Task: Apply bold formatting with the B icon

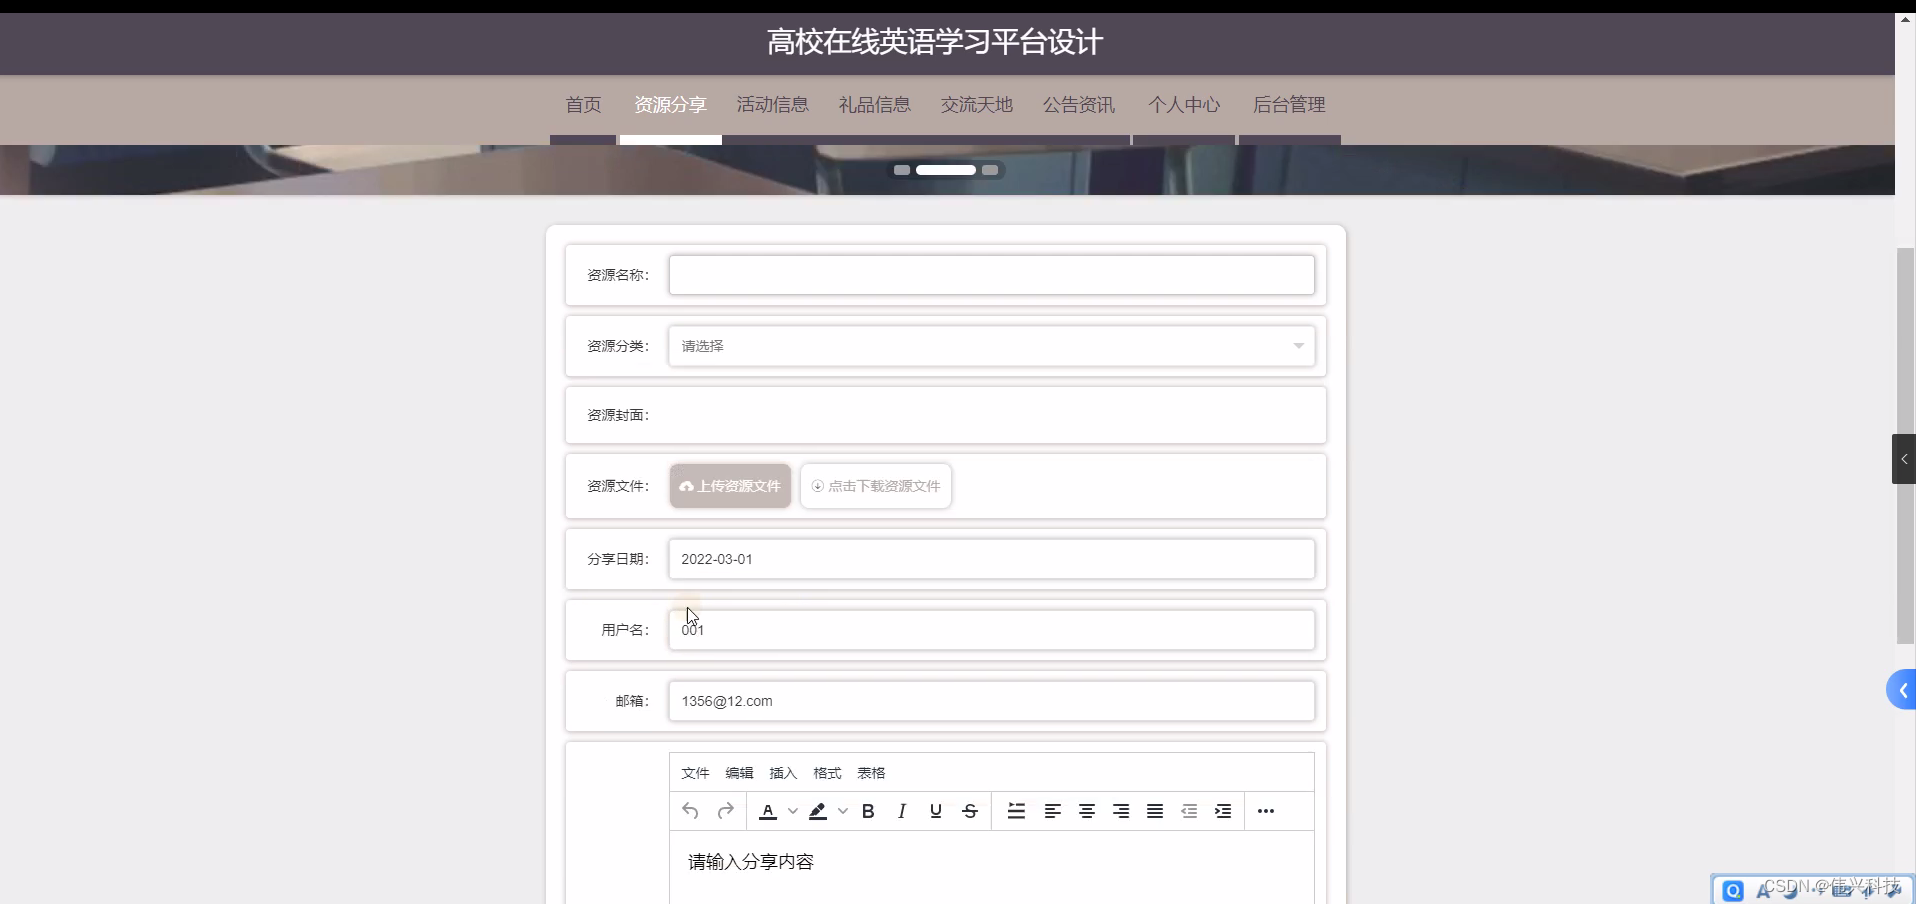Action: [868, 811]
